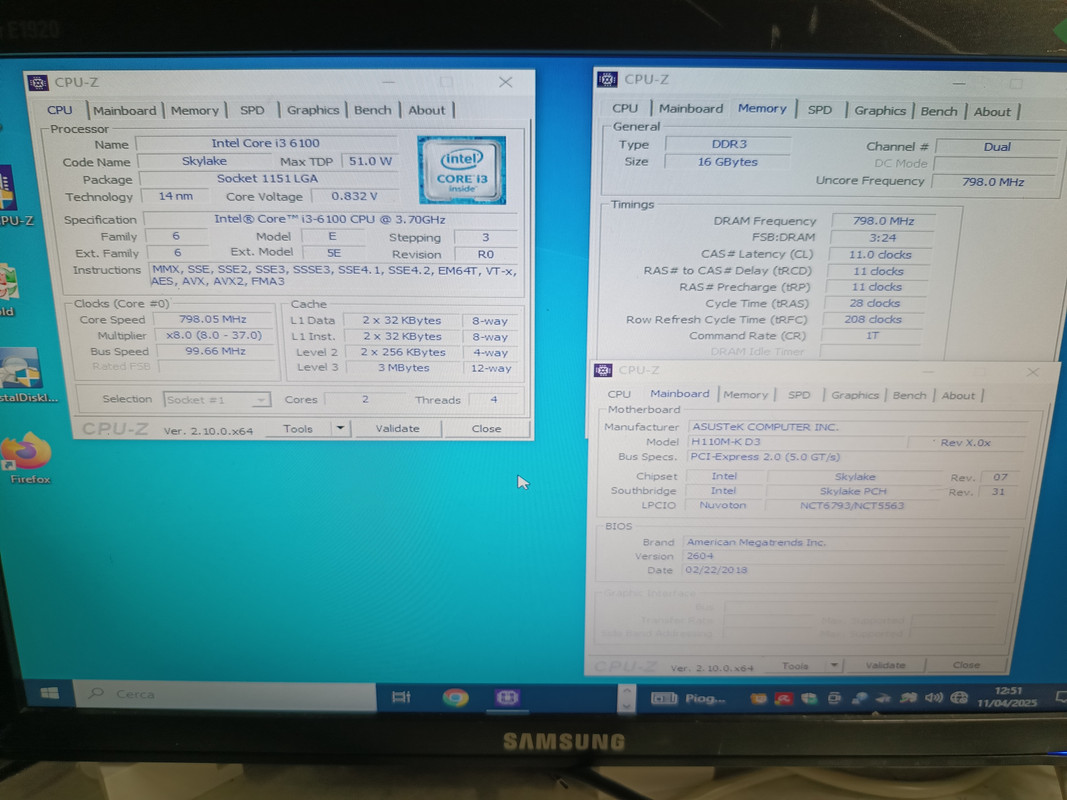Open the SPD tab in the Motherboard window
1067x800 pixels.
(x=799, y=395)
